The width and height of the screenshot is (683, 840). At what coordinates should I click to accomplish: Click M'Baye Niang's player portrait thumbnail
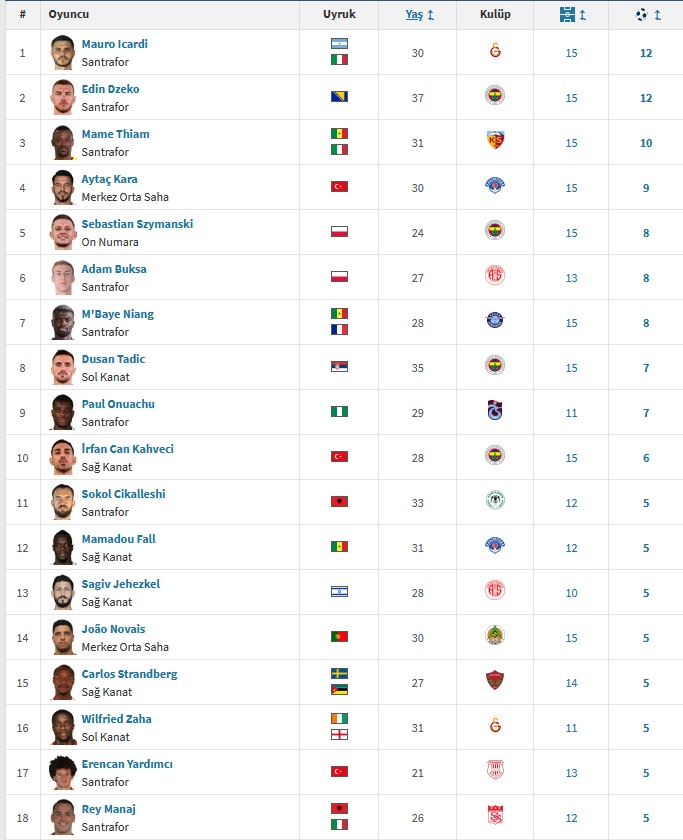coord(63,322)
